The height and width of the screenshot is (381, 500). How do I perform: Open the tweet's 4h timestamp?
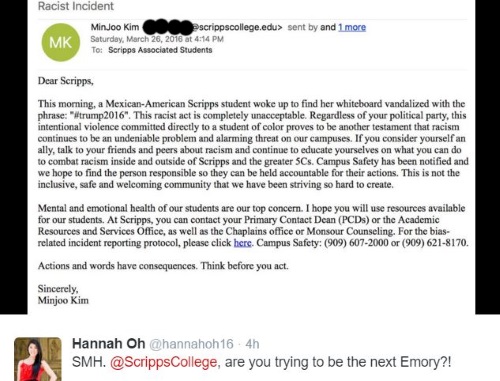pos(252,344)
